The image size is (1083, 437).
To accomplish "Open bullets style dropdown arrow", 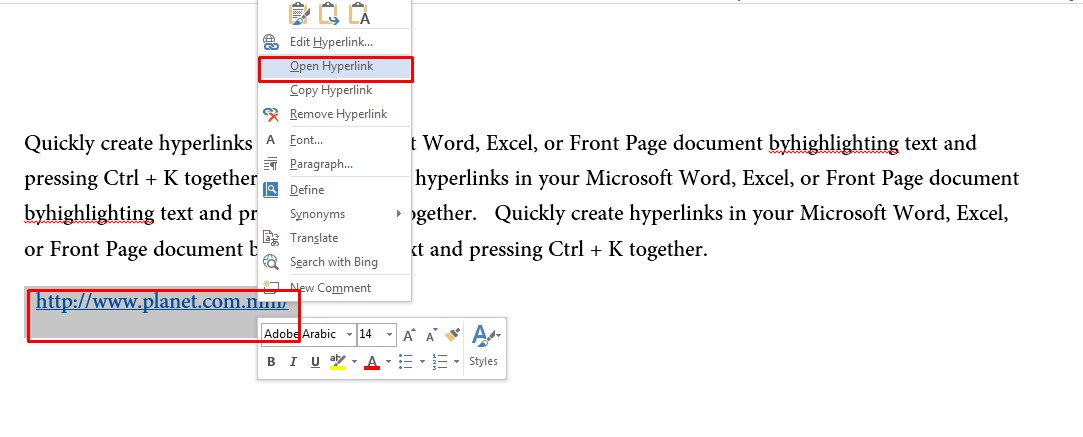I will [422, 362].
